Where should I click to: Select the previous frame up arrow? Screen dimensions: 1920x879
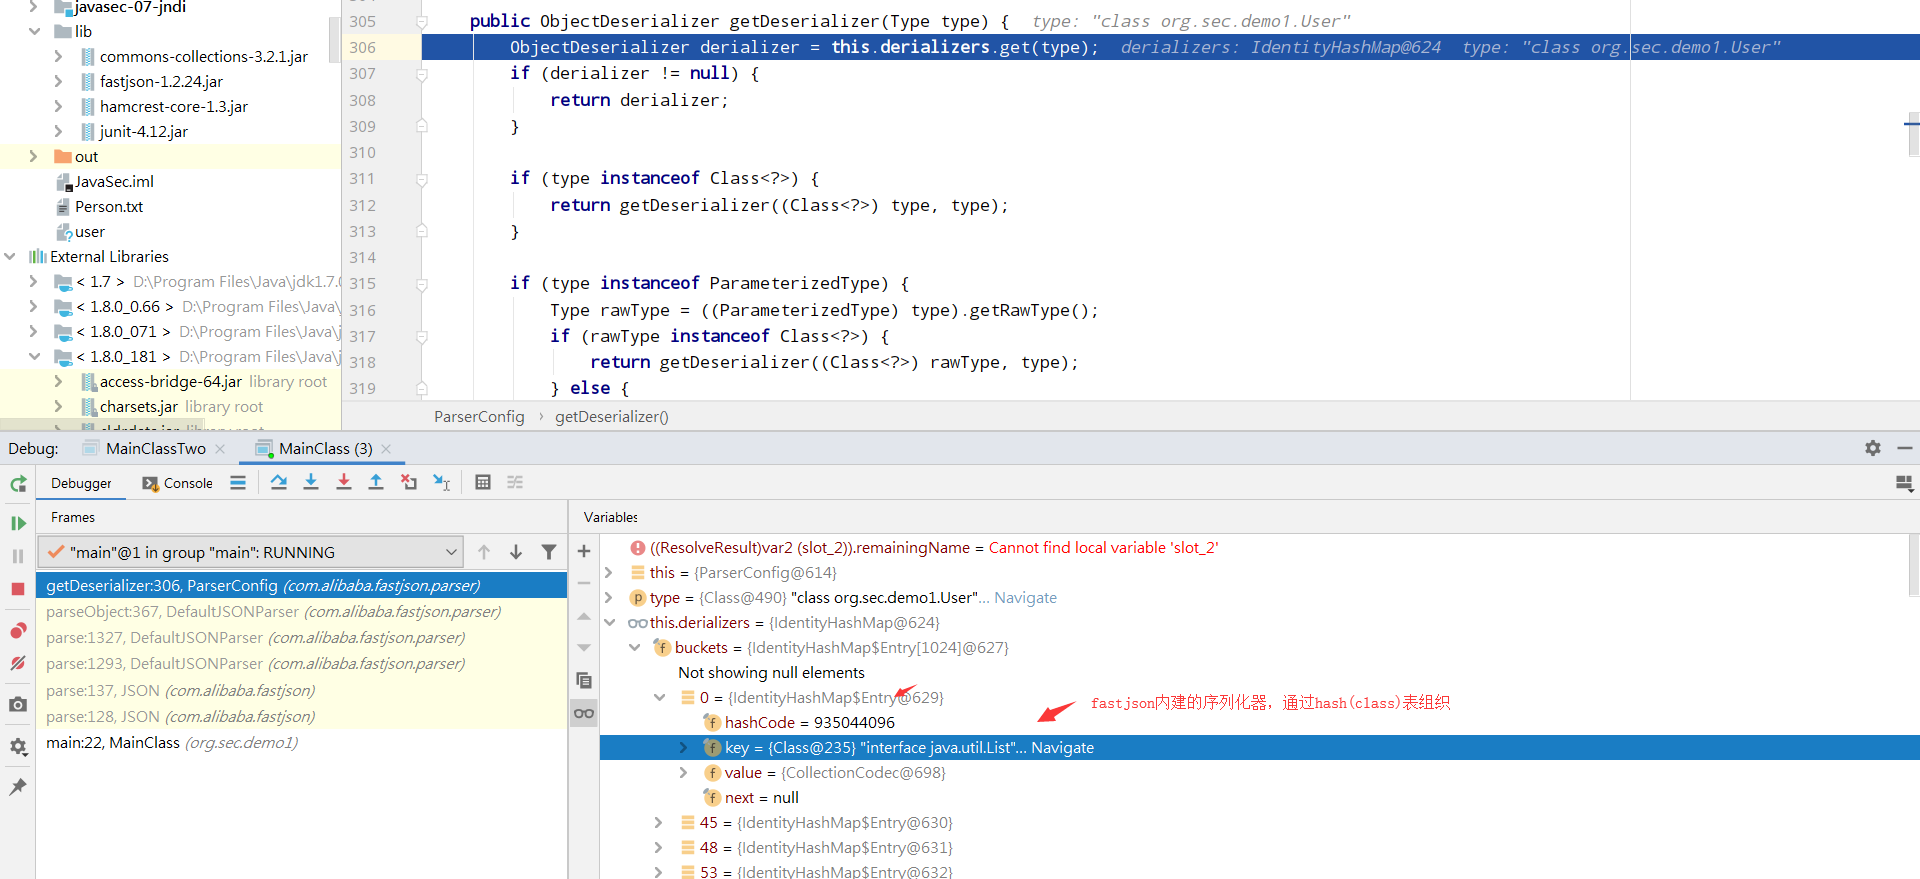(484, 552)
